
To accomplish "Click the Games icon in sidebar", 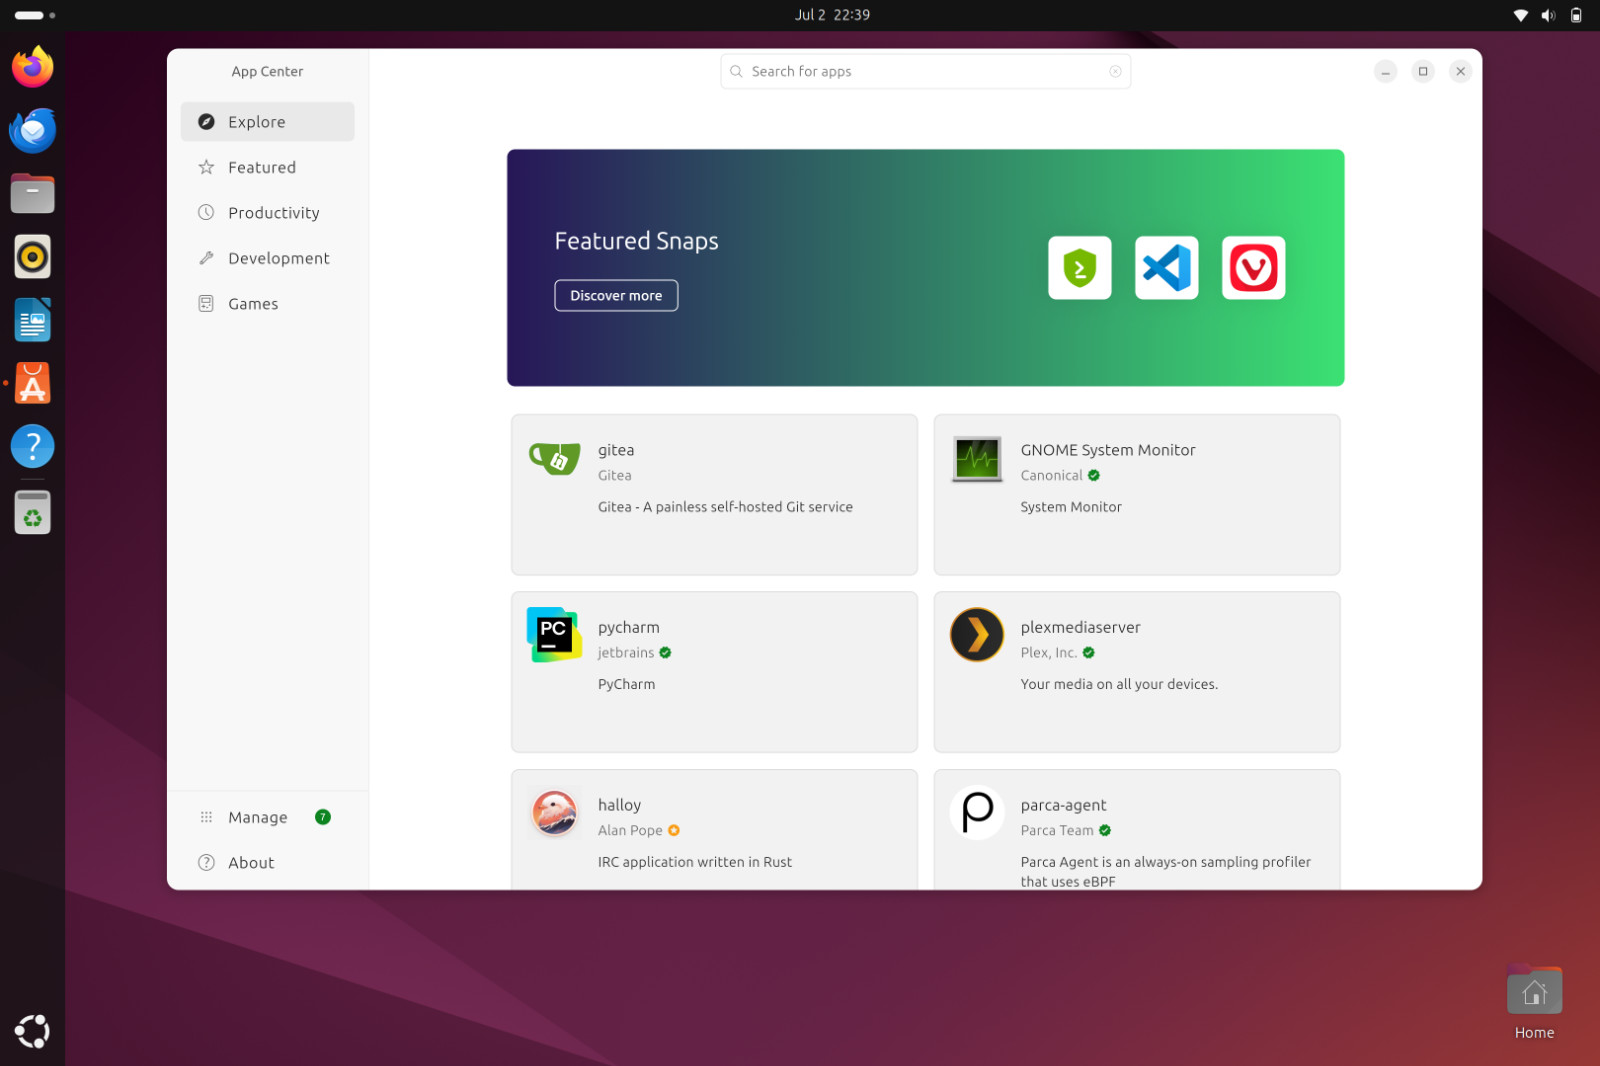I will pos(206,303).
